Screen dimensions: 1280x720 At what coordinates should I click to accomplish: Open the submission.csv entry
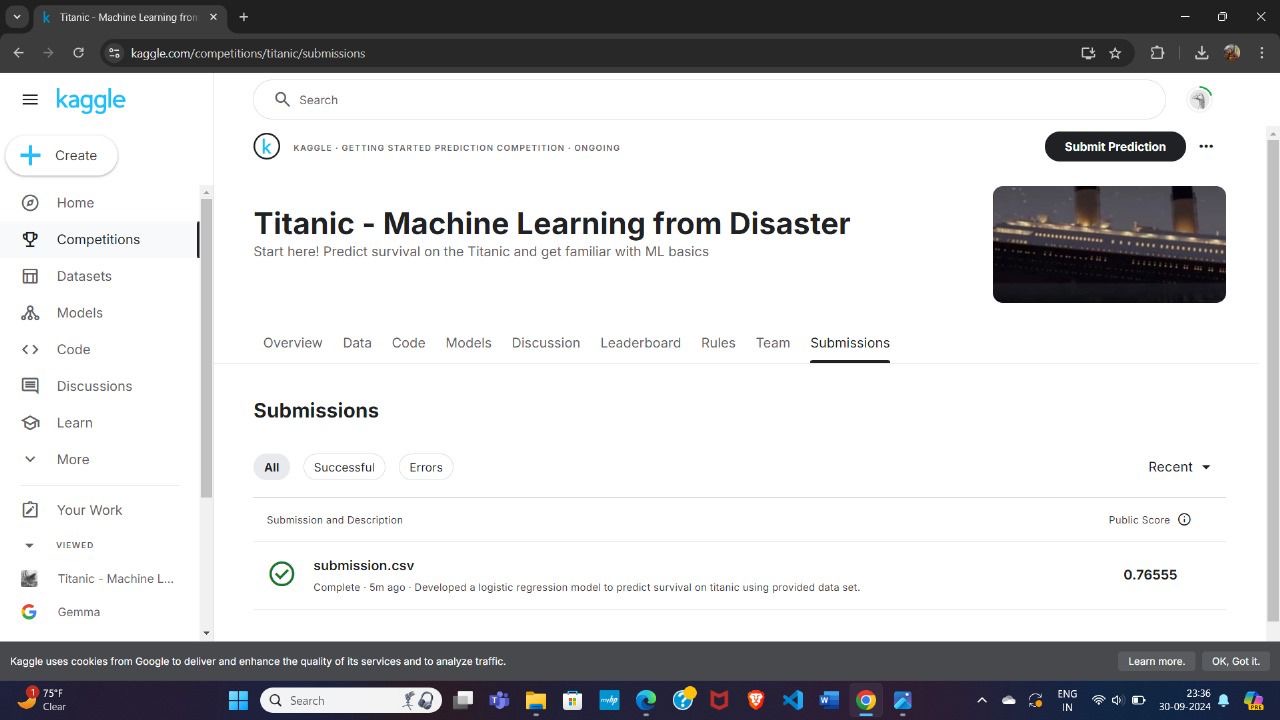click(x=363, y=565)
